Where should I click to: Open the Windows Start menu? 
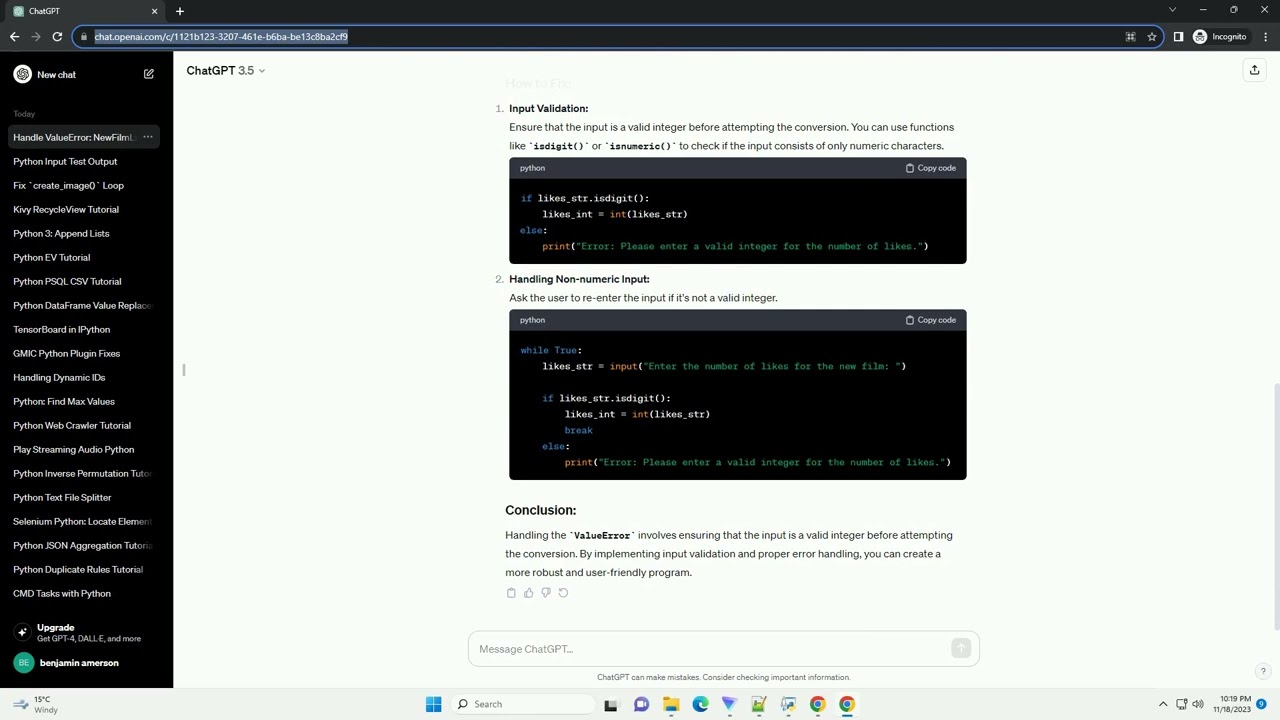coord(433,704)
